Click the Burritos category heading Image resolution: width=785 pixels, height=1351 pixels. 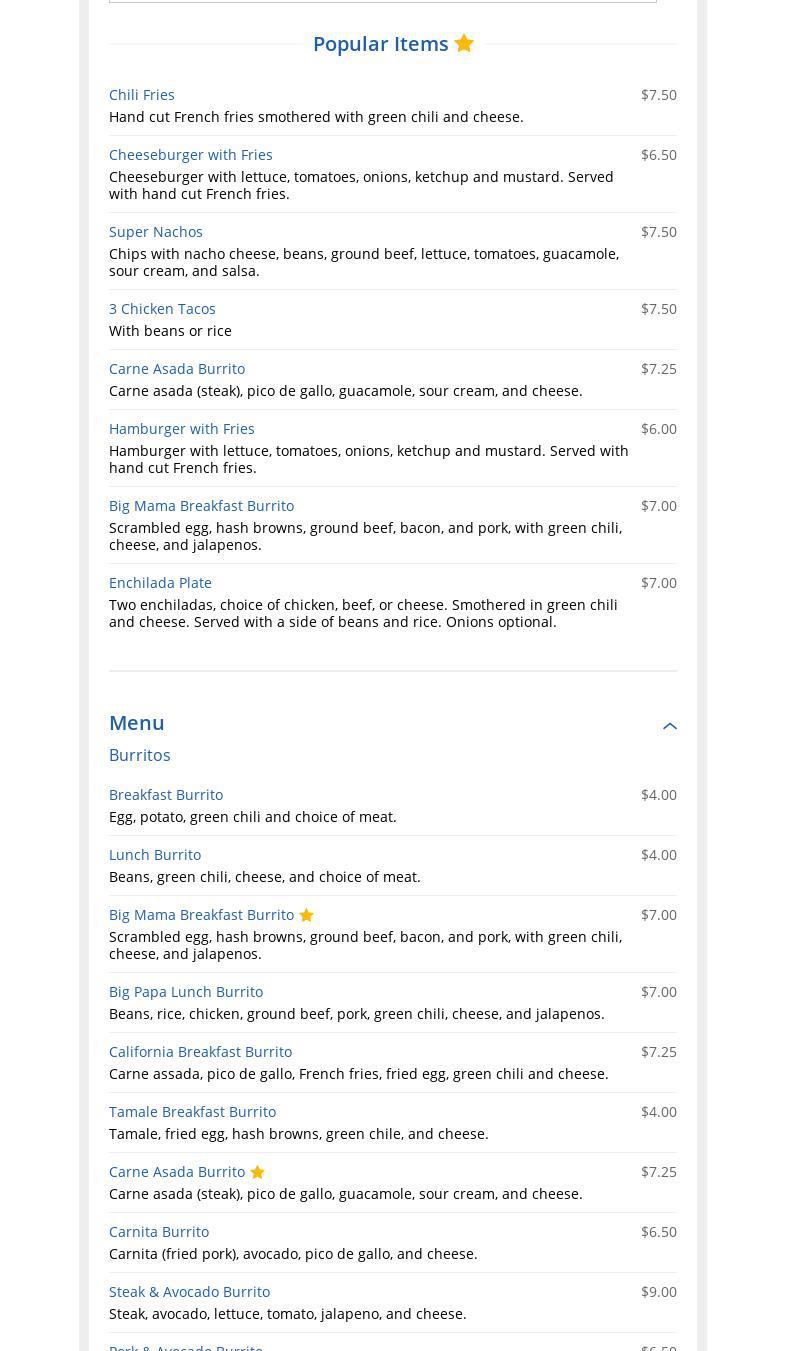[140, 755]
